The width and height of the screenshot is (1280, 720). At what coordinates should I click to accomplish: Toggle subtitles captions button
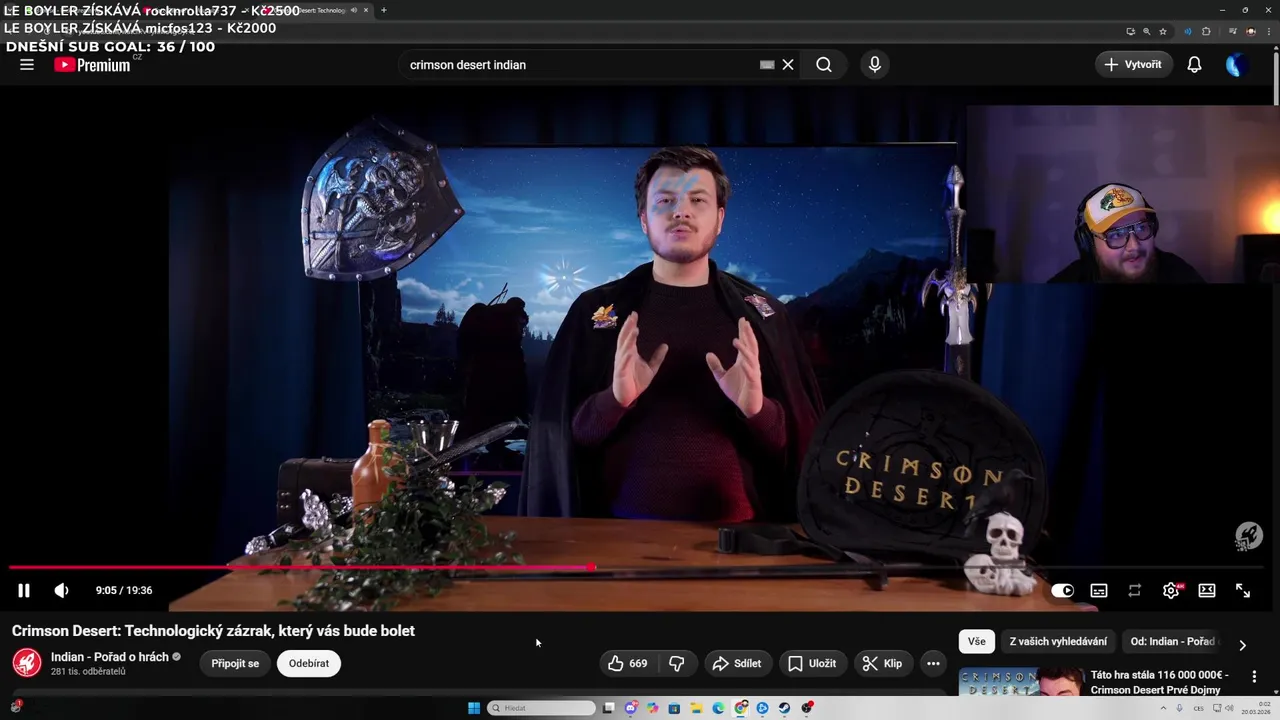1099,590
